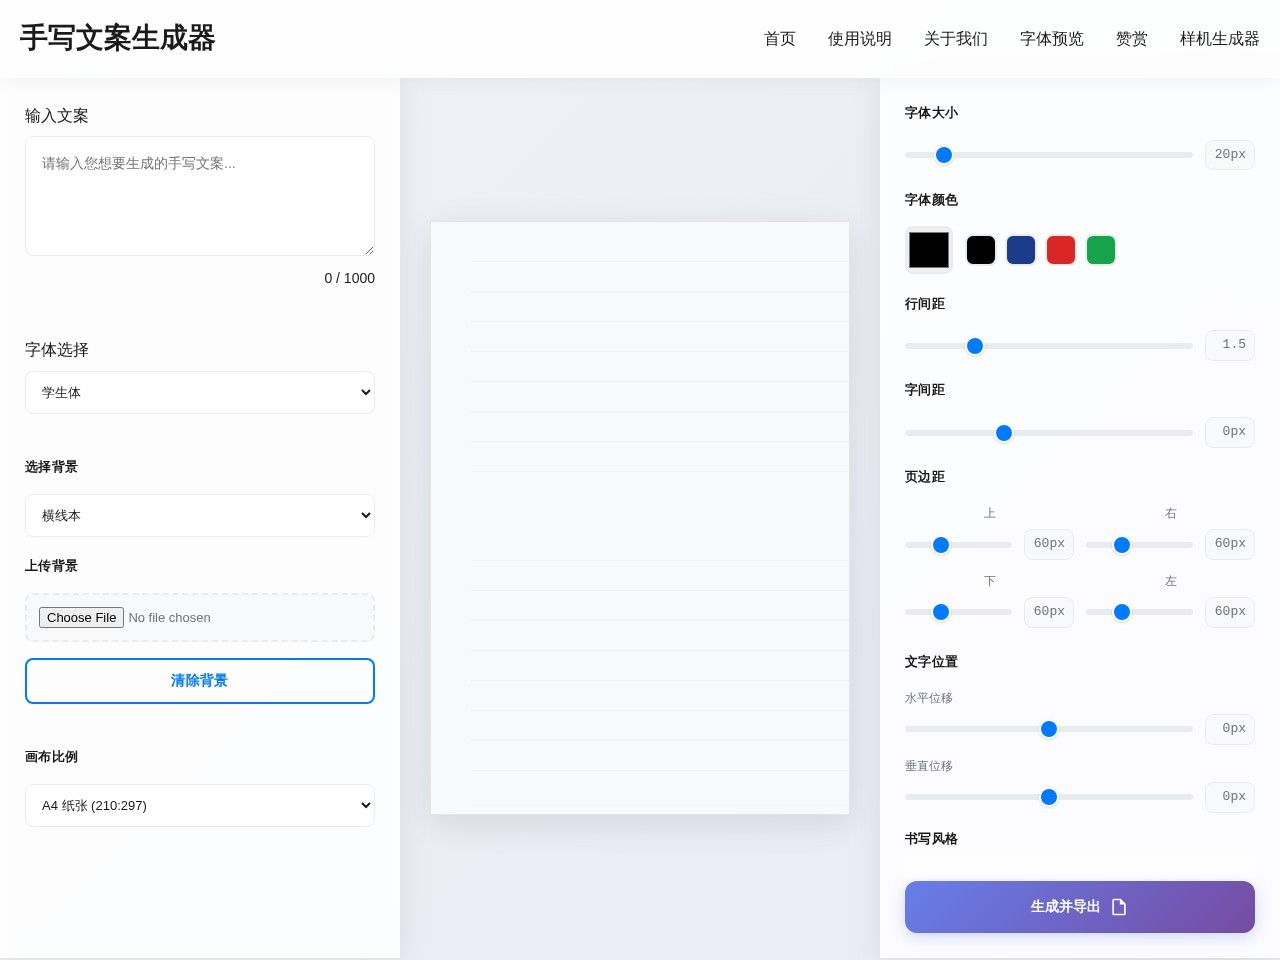1280x960 pixels.
Task: Open the 使用说明 page
Action: [860, 39]
